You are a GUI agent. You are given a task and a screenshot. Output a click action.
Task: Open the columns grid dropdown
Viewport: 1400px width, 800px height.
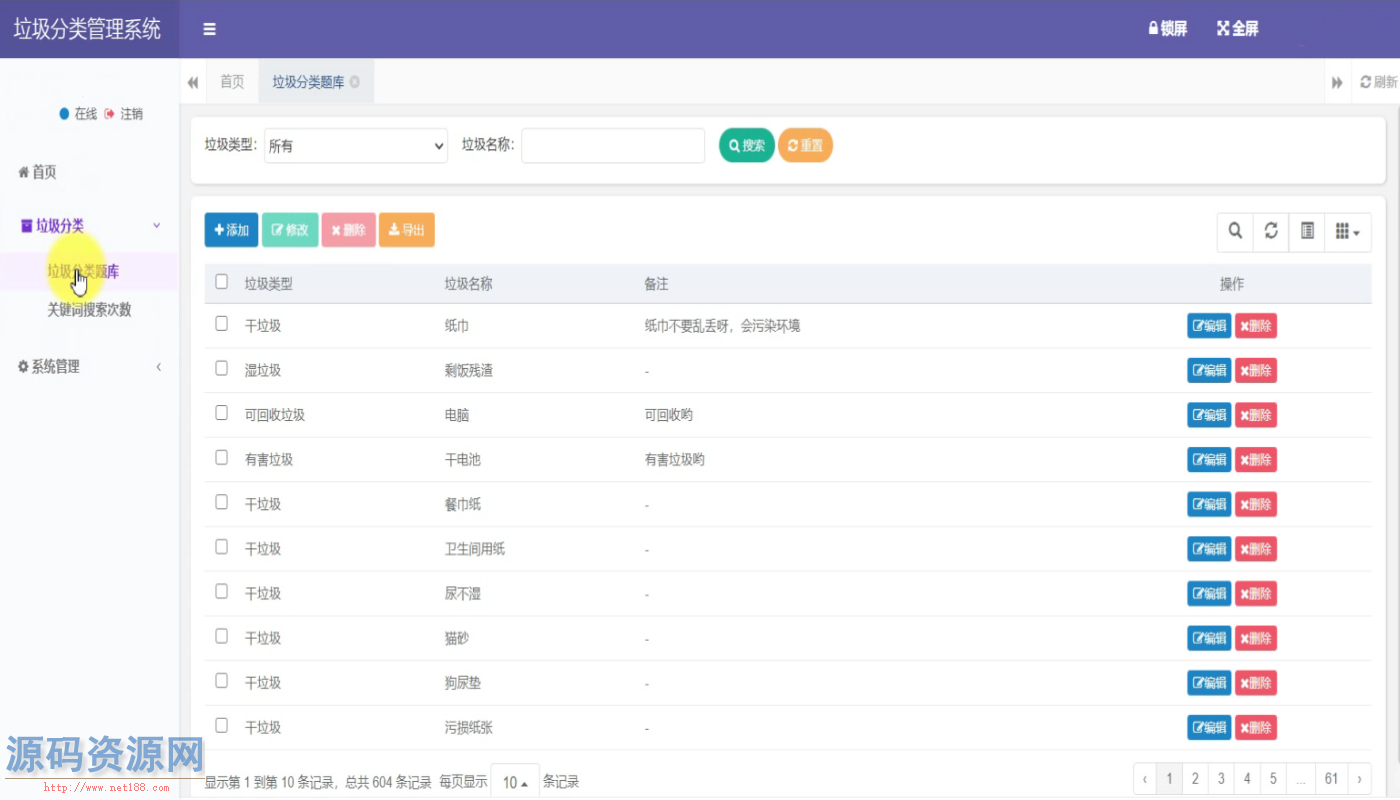click(1348, 231)
